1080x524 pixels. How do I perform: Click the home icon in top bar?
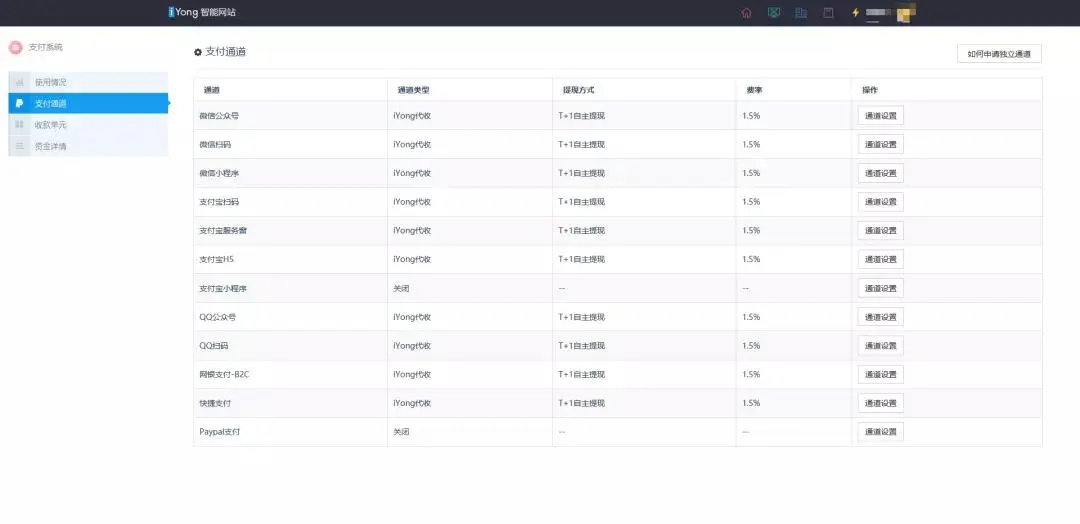pos(746,13)
